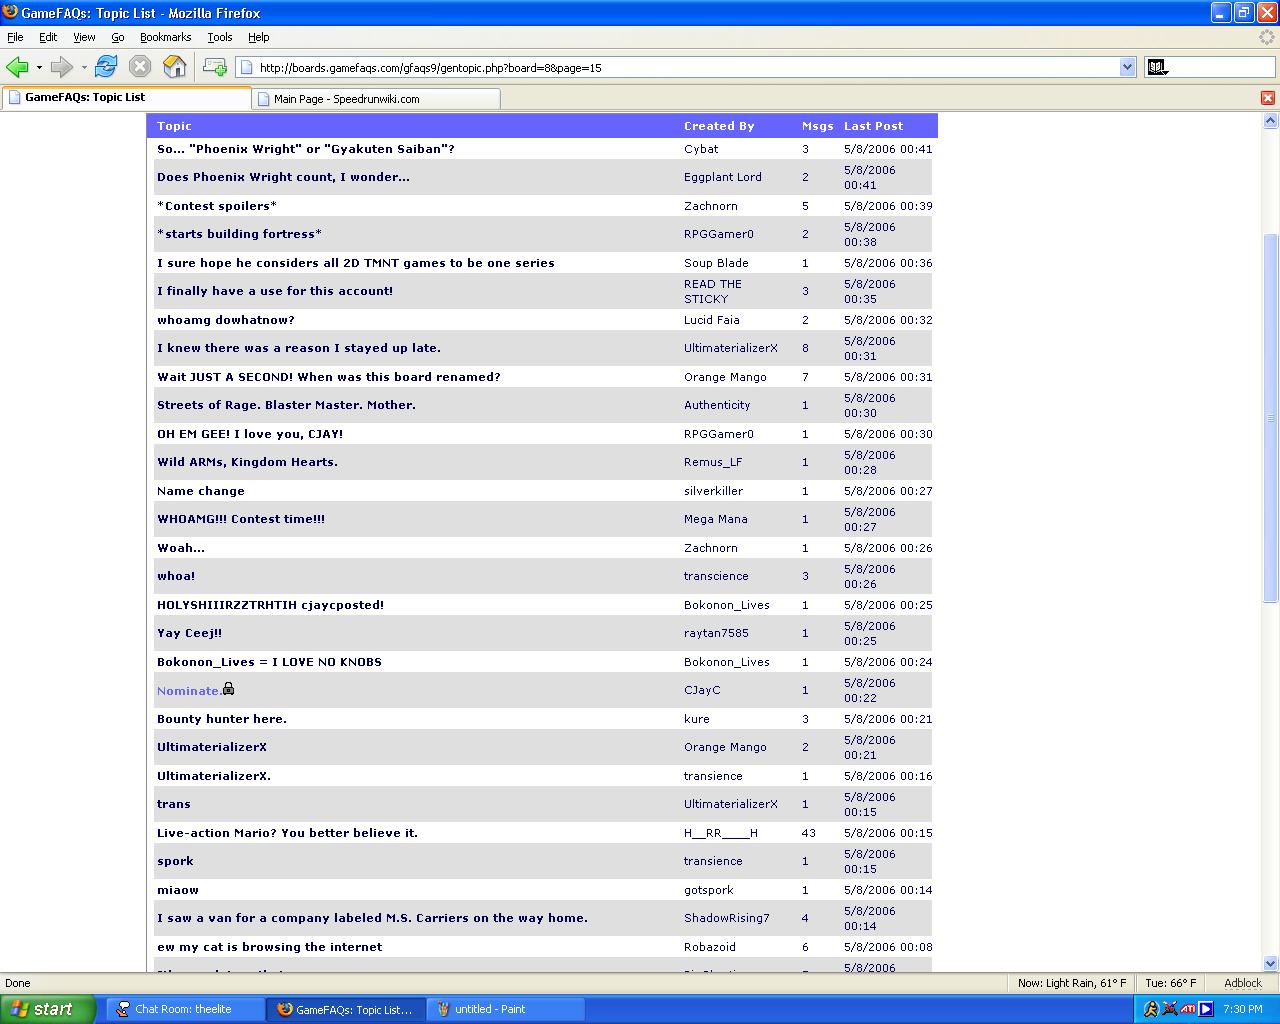Open the File menu
The width and height of the screenshot is (1280, 1024).
(x=15, y=37)
